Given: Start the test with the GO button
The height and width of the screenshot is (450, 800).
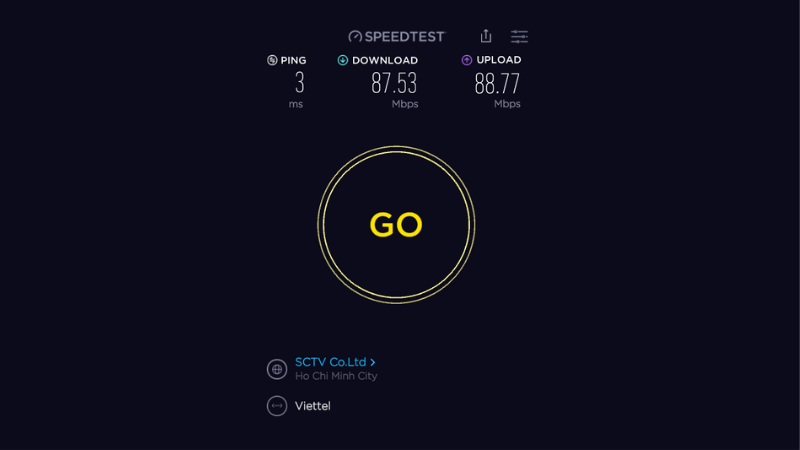Looking at the screenshot, I should [x=396, y=225].
